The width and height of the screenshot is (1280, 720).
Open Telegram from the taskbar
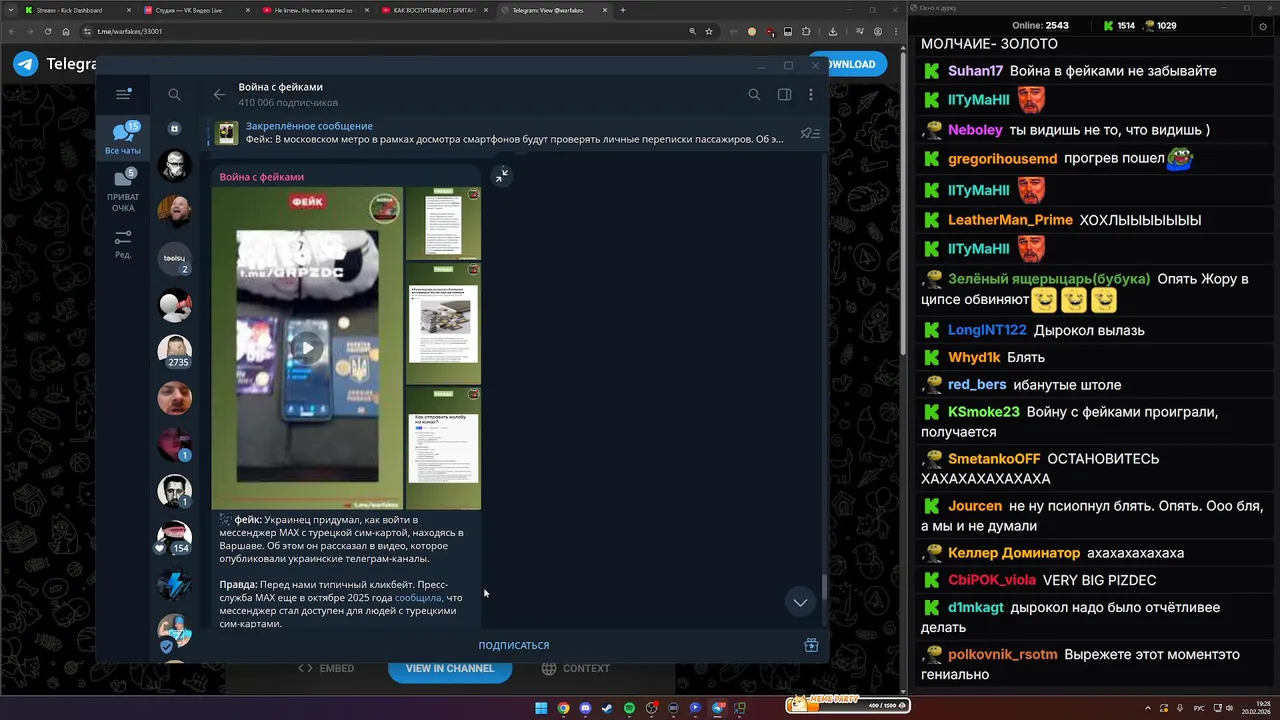click(x=717, y=708)
